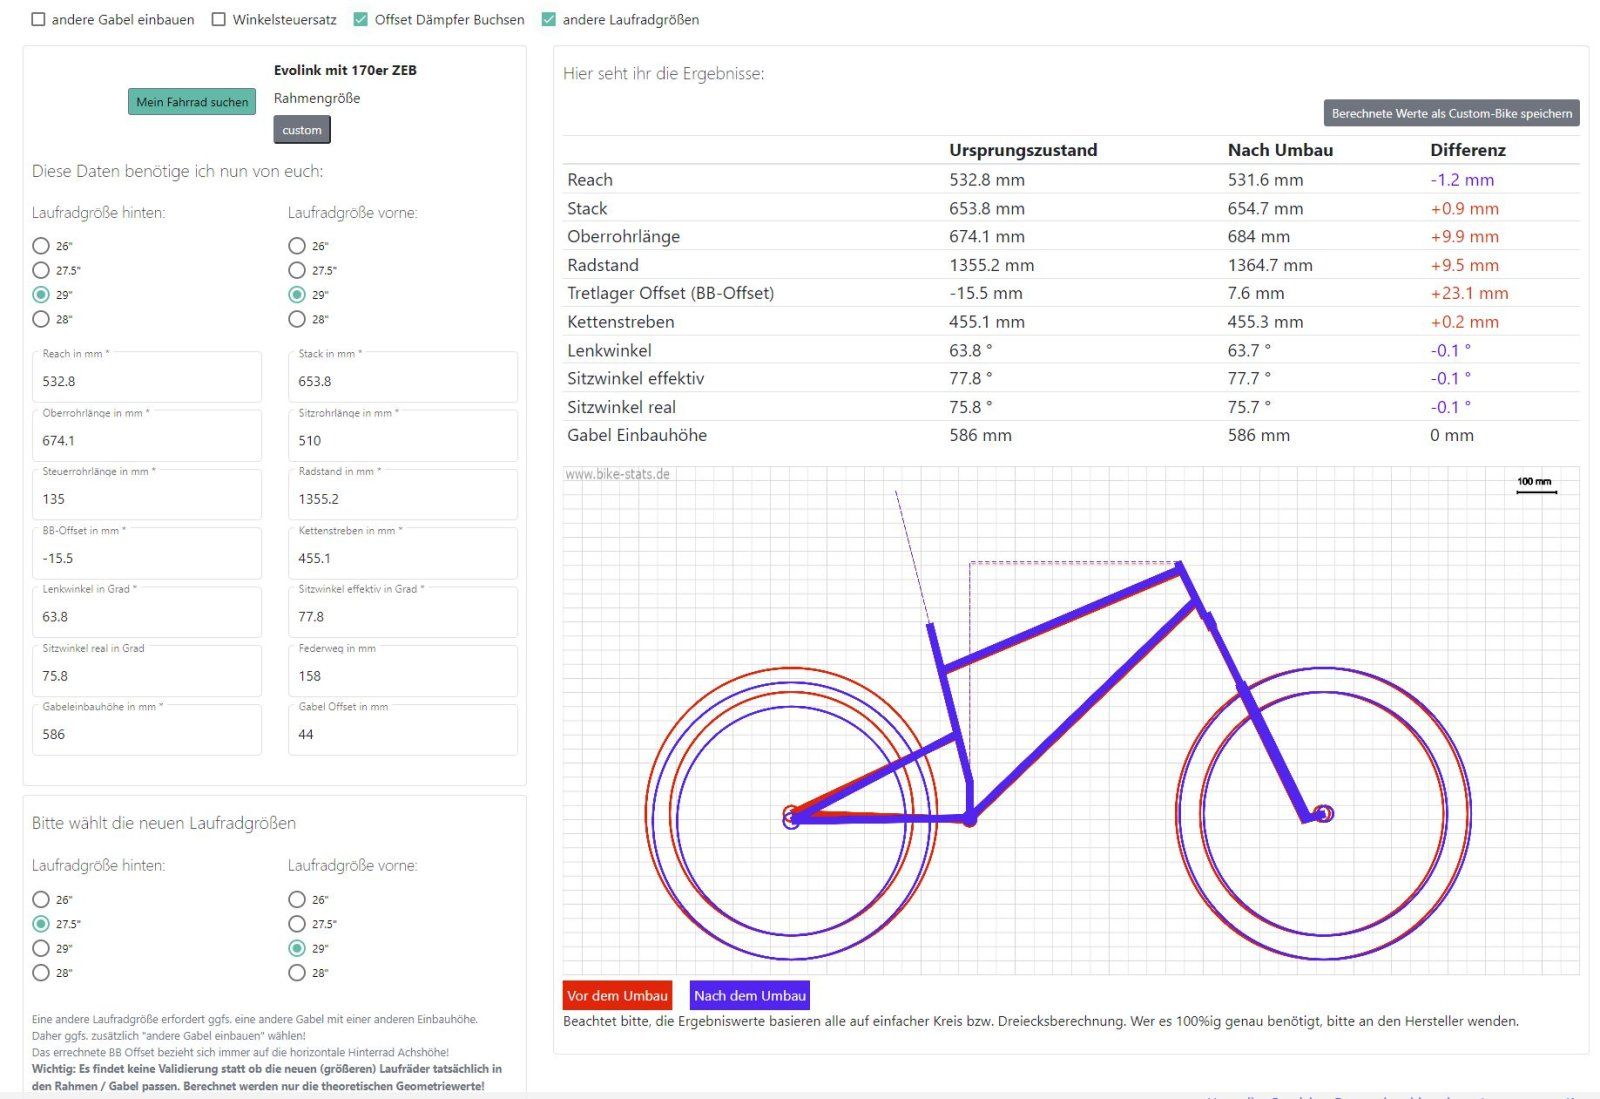Select 27.5" for original front wheel size

[x=297, y=270]
